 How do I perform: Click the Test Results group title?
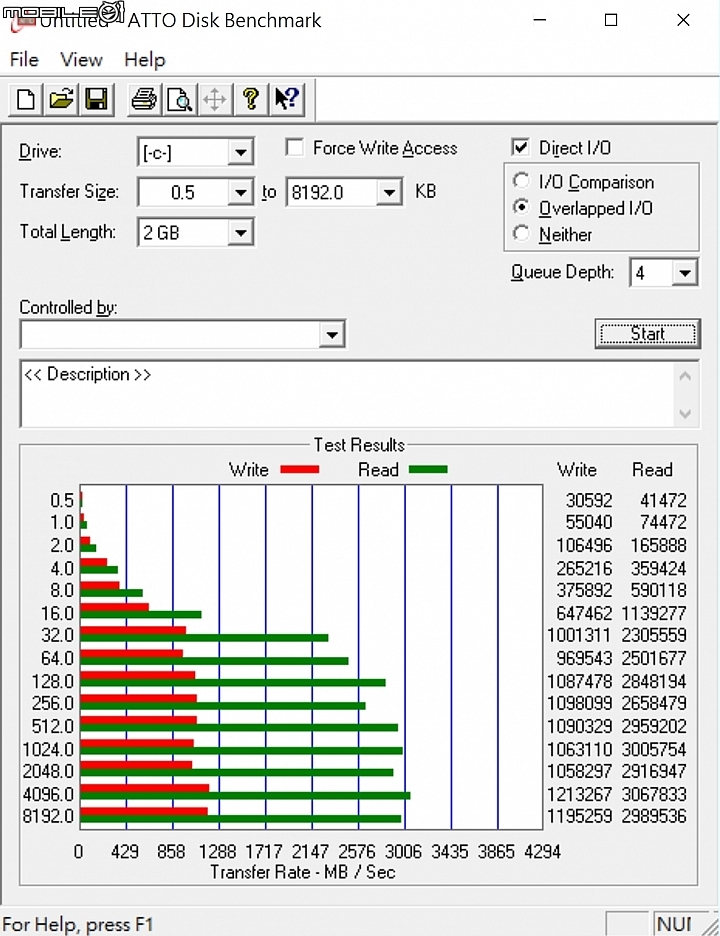359,445
